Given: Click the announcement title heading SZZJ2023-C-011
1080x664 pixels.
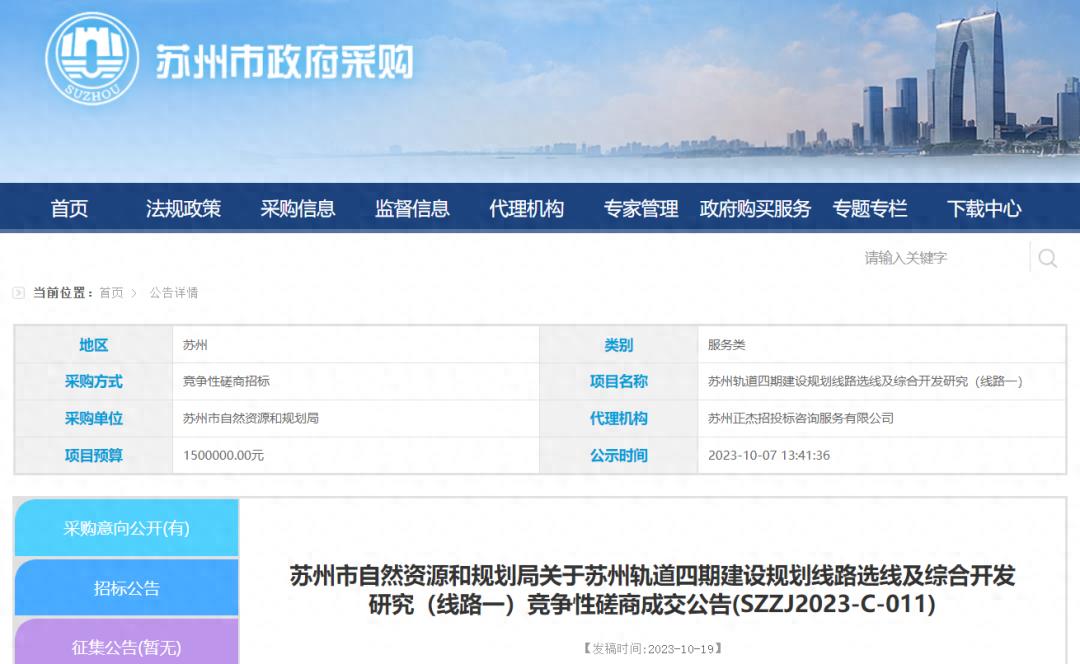Looking at the screenshot, I should [652, 590].
